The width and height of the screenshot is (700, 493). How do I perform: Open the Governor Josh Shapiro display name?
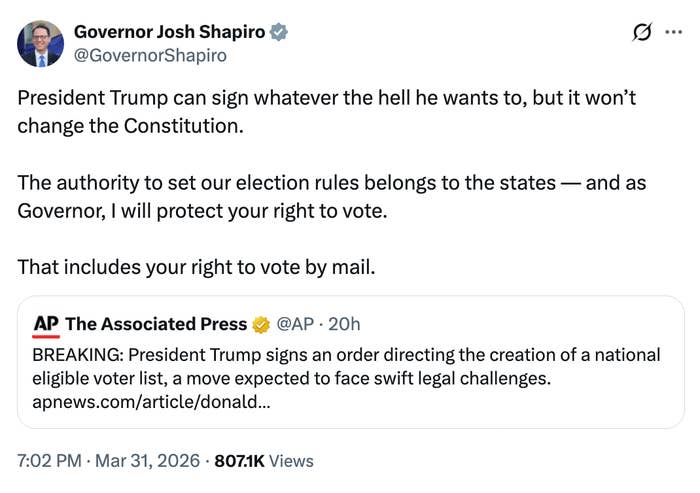(x=169, y=32)
